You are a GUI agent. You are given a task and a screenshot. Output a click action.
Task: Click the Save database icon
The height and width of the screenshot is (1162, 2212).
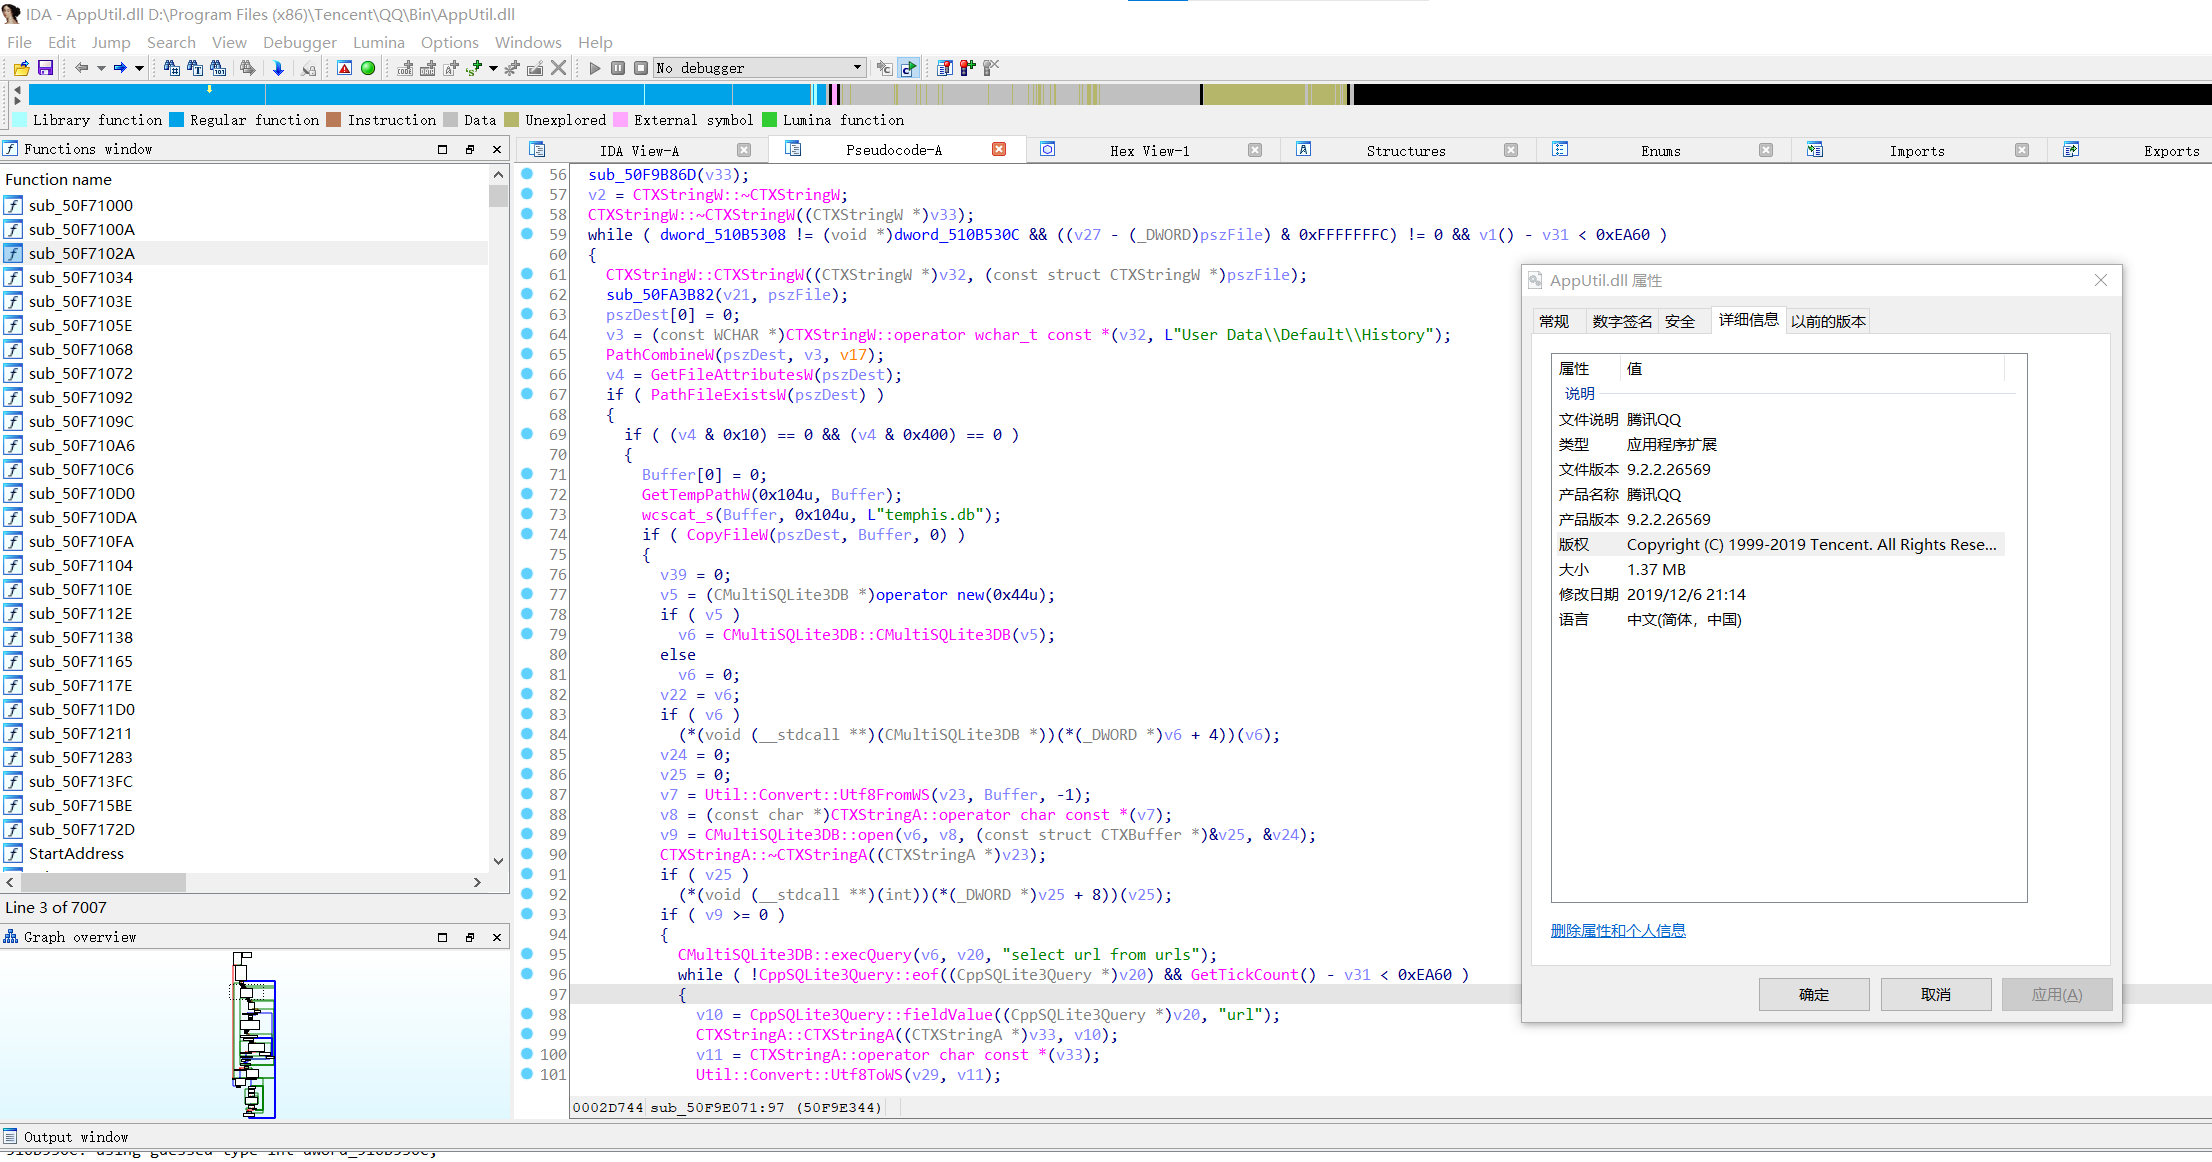tap(45, 68)
